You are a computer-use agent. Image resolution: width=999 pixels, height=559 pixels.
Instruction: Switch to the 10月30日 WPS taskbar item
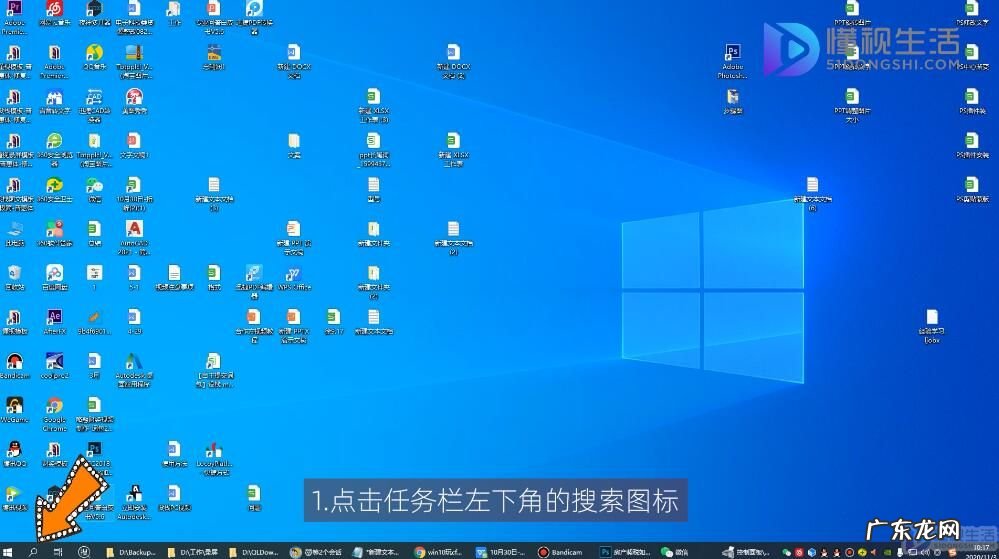[x=501, y=552]
